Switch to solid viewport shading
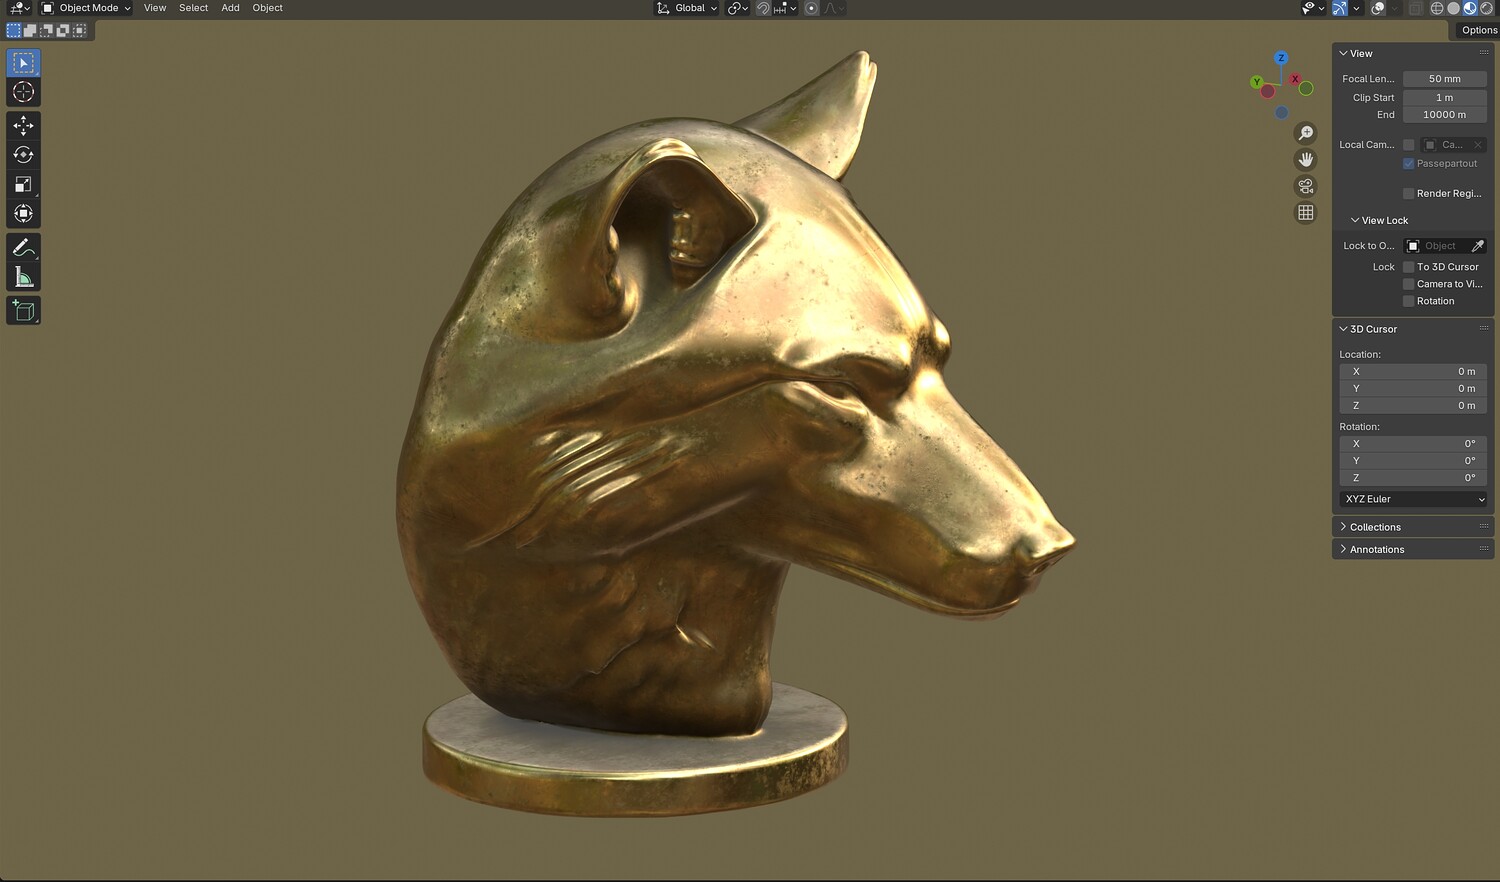Screen dimensions: 1500x882 coord(1454,8)
